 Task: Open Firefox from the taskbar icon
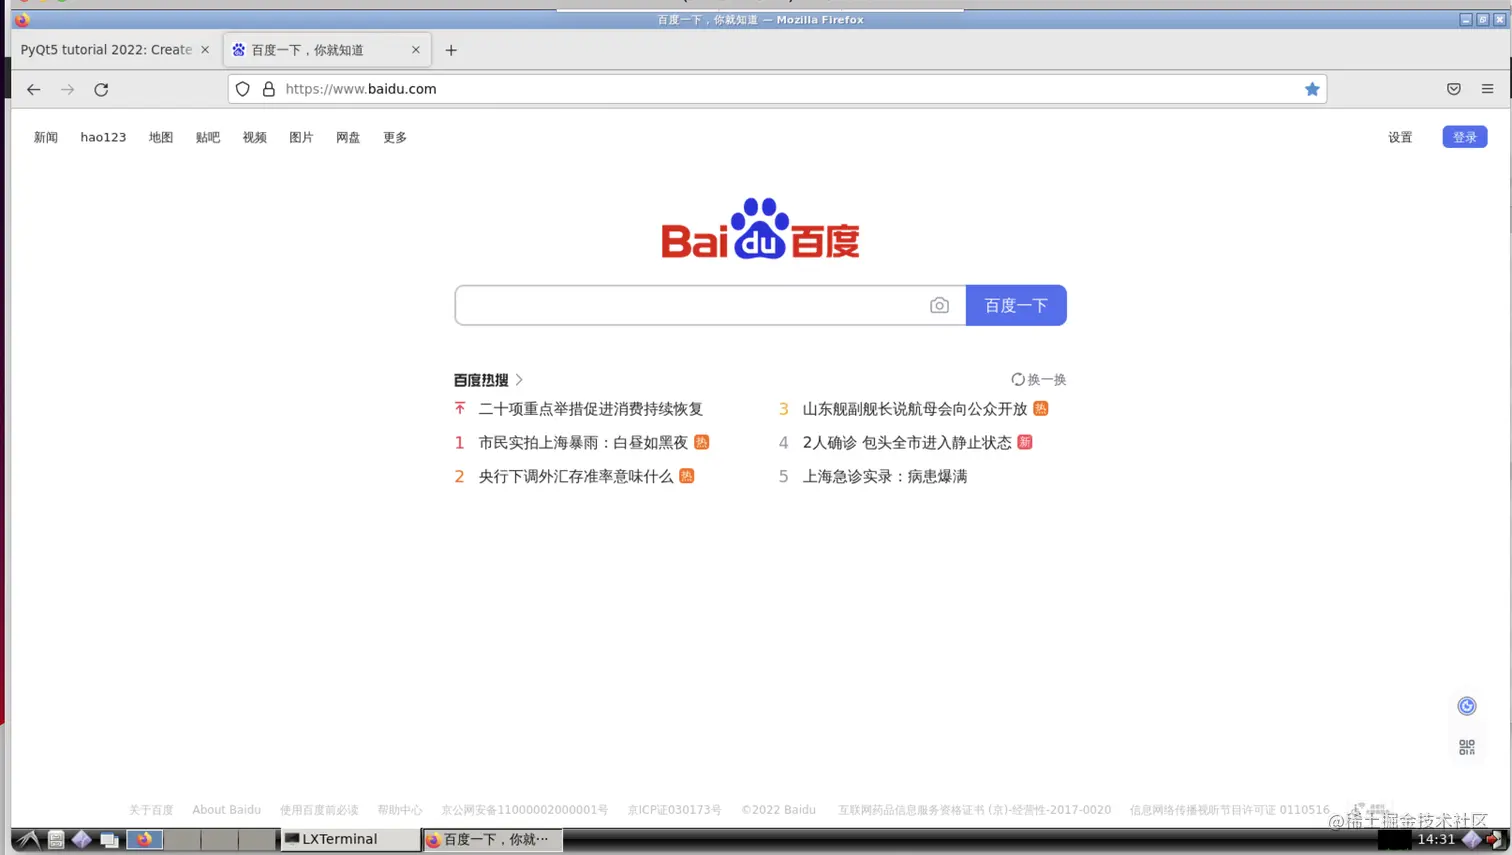(145, 840)
